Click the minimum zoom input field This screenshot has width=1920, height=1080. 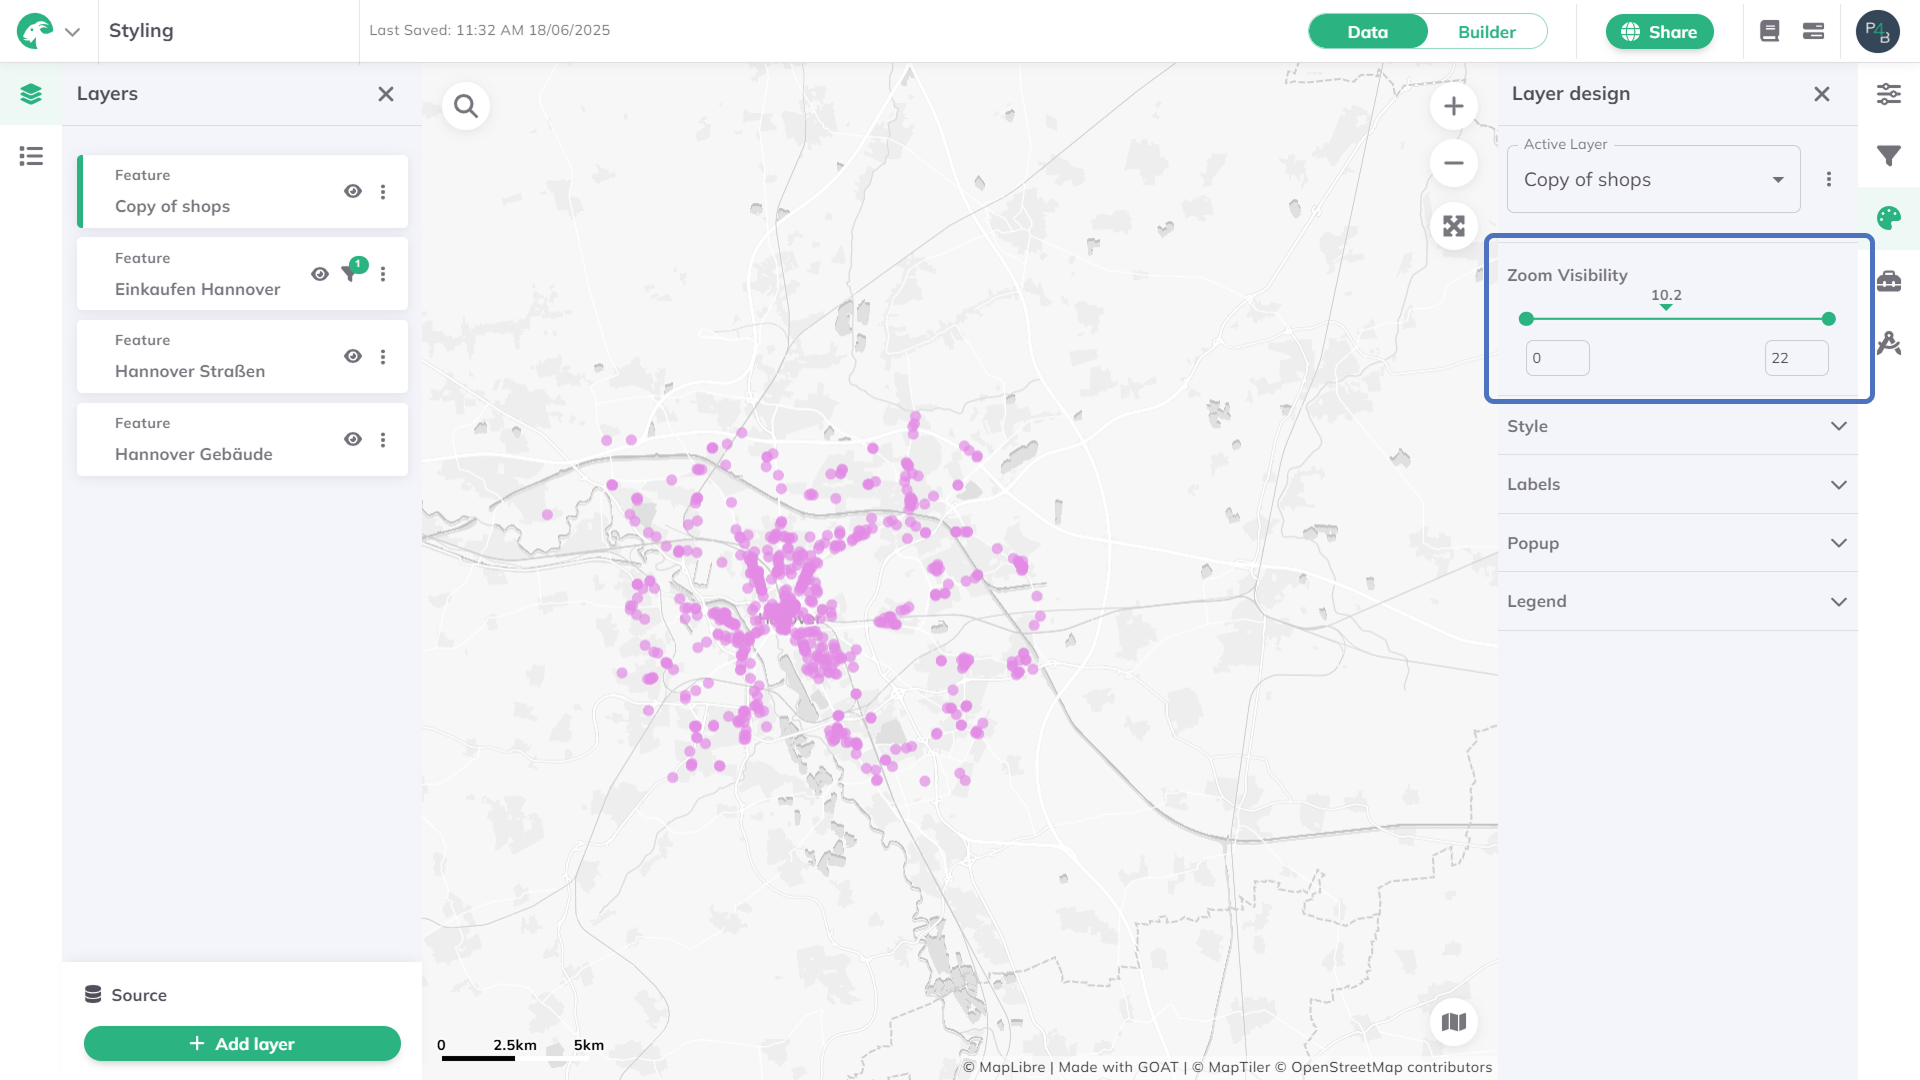(x=1557, y=358)
